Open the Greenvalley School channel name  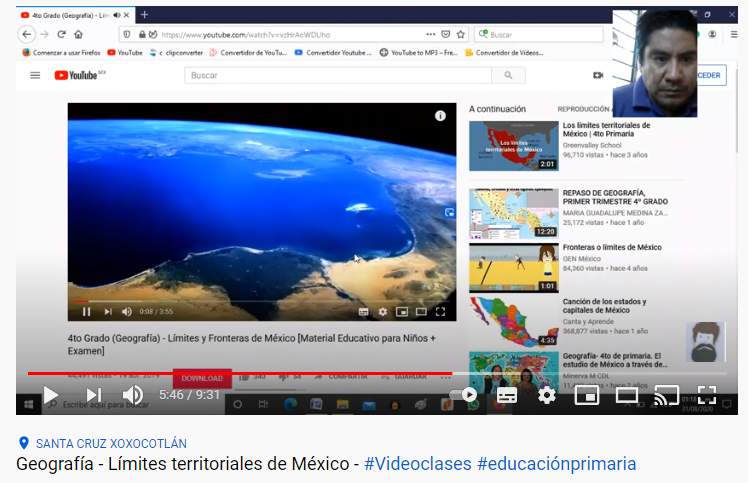point(592,145)
